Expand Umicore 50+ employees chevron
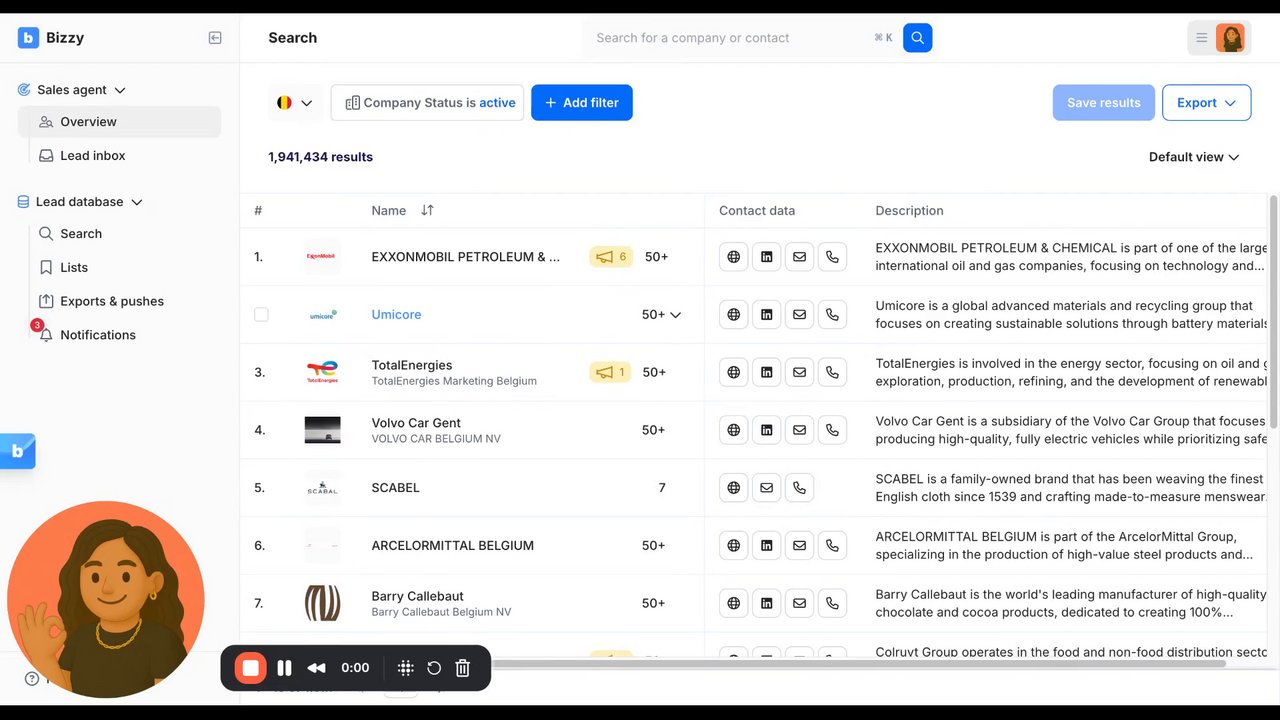The width and height of the screenshot is (1280, 720). click(x=675, y=315)
